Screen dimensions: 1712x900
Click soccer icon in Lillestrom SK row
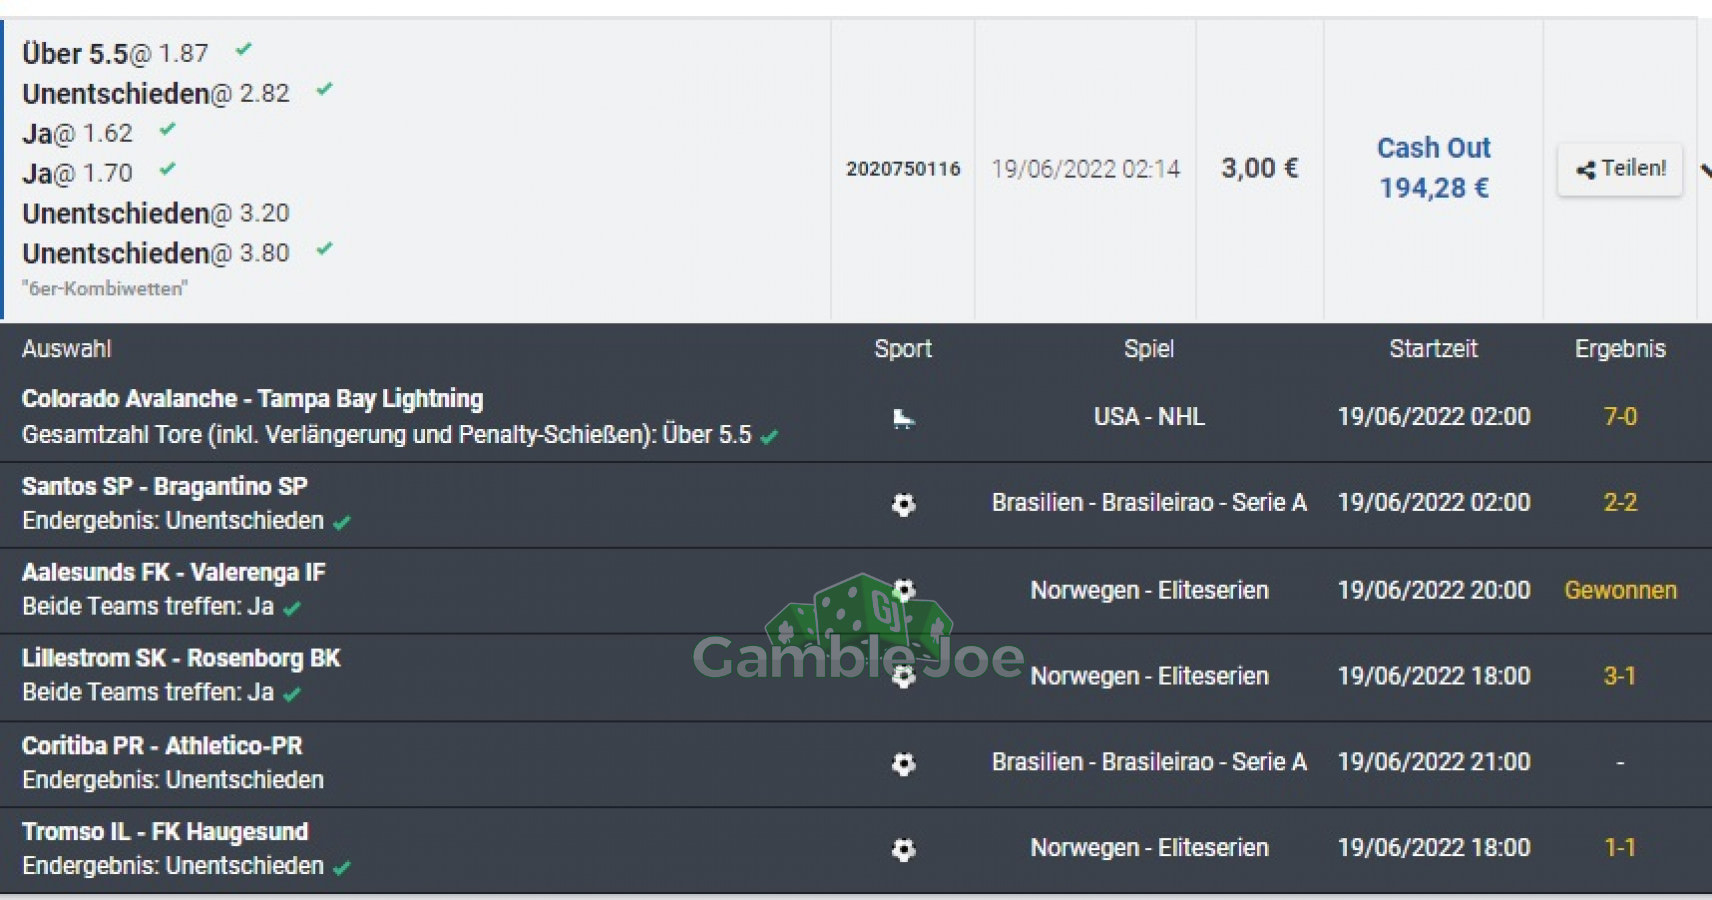click(x=903, y=677)
